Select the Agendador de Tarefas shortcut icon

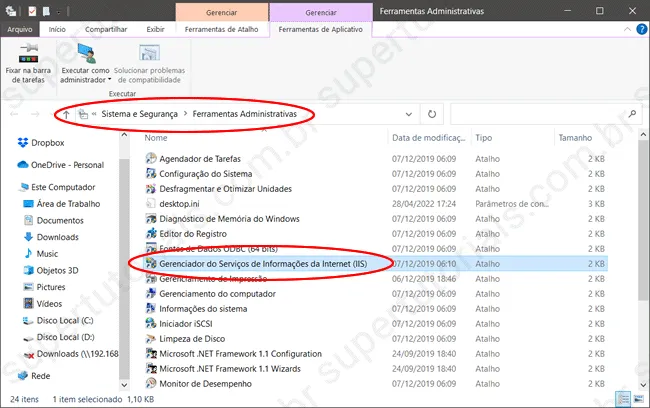click(151, 158)
